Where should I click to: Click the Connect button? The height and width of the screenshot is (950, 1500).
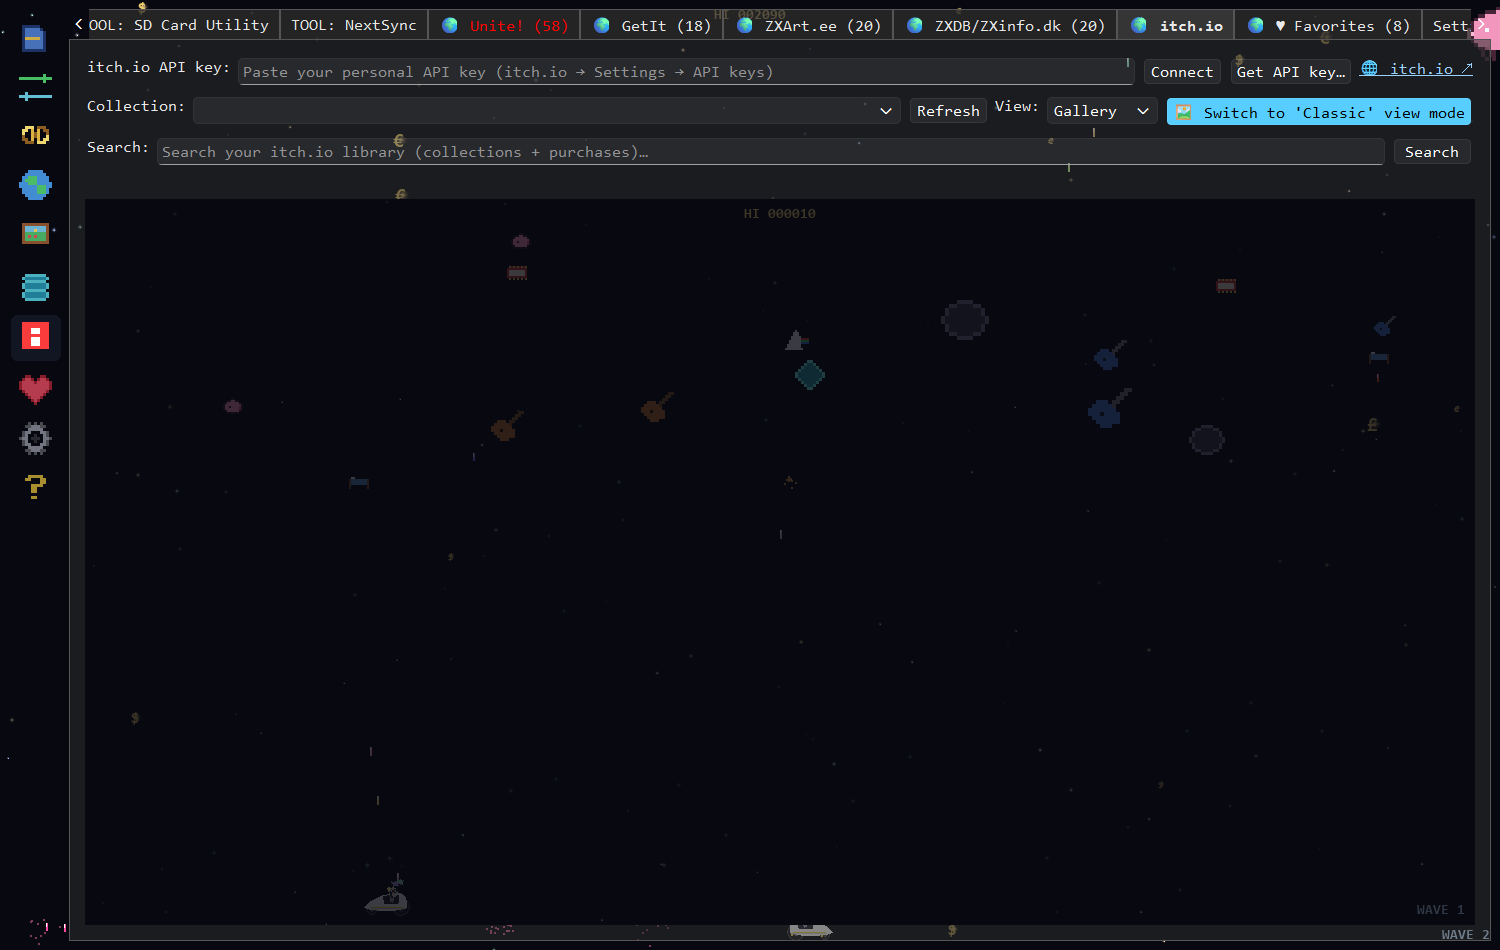1182,72
